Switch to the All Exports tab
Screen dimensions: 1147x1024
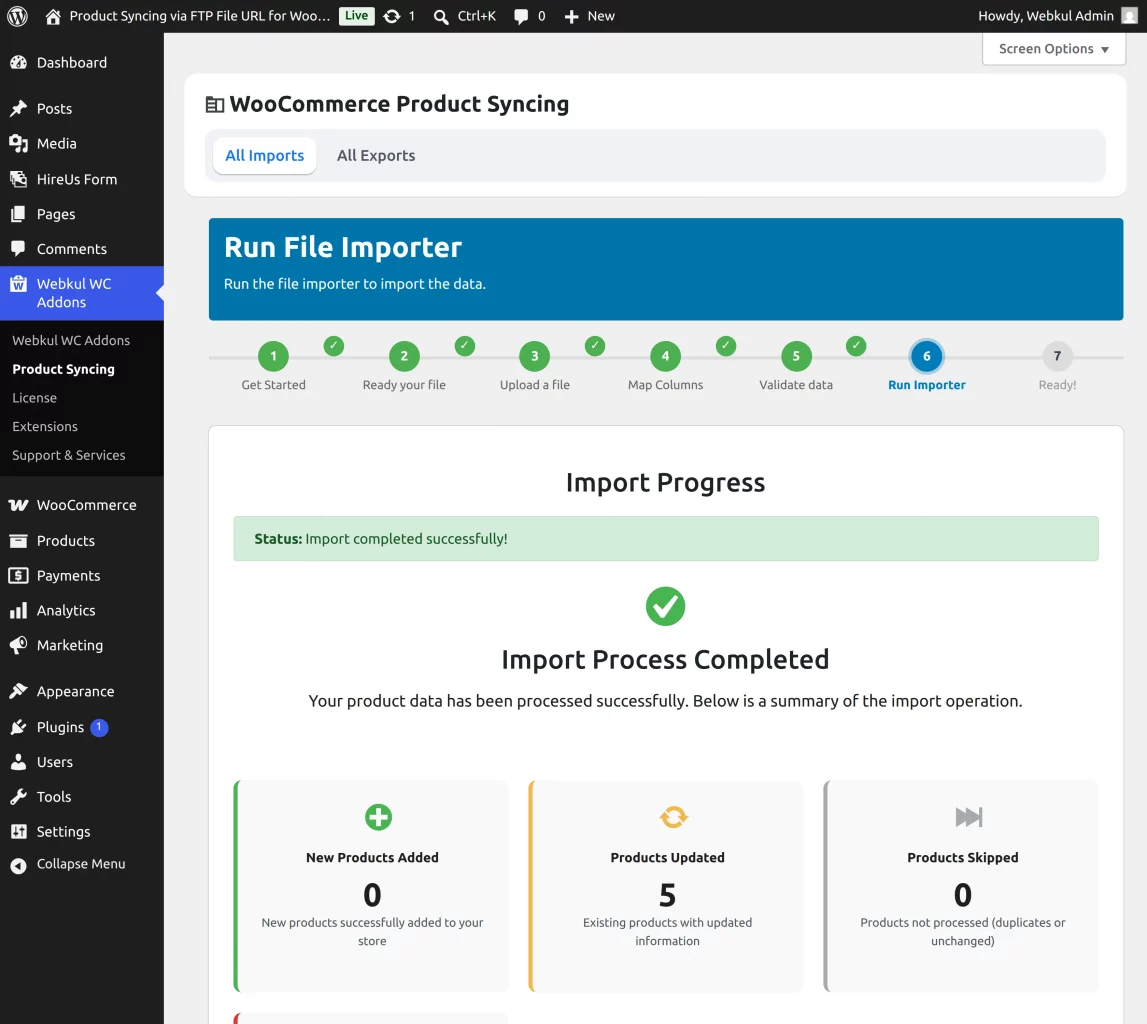pos(376,156)
